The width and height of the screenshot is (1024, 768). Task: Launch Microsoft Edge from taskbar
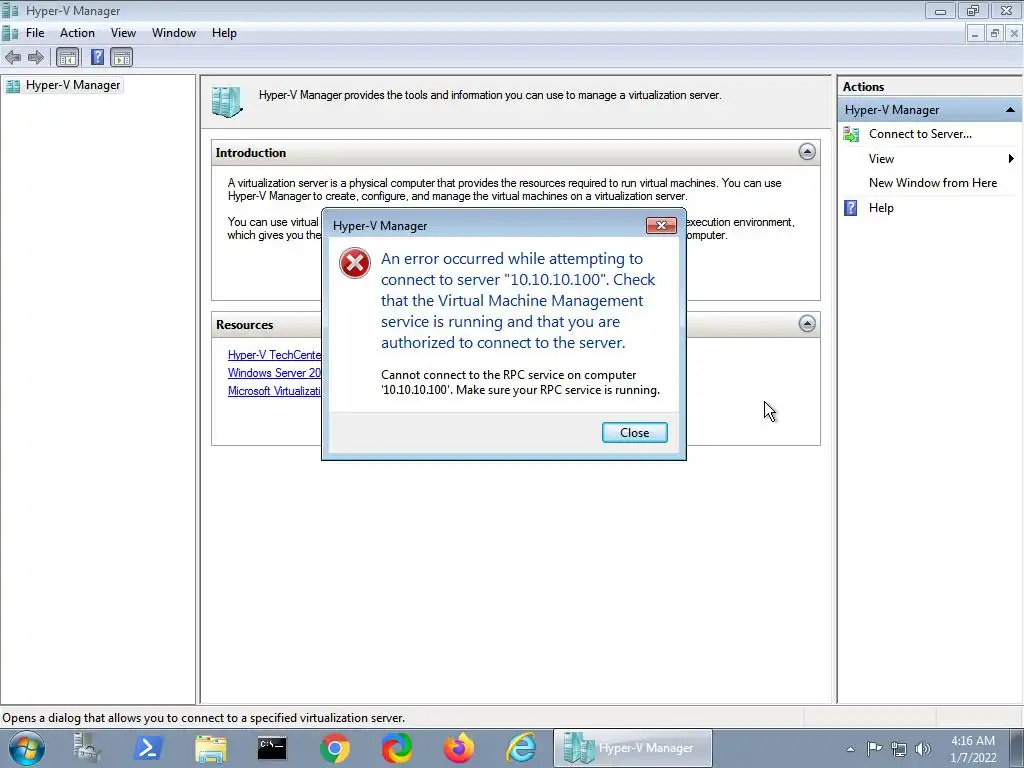pyautogui.click(x=396, y=748)
